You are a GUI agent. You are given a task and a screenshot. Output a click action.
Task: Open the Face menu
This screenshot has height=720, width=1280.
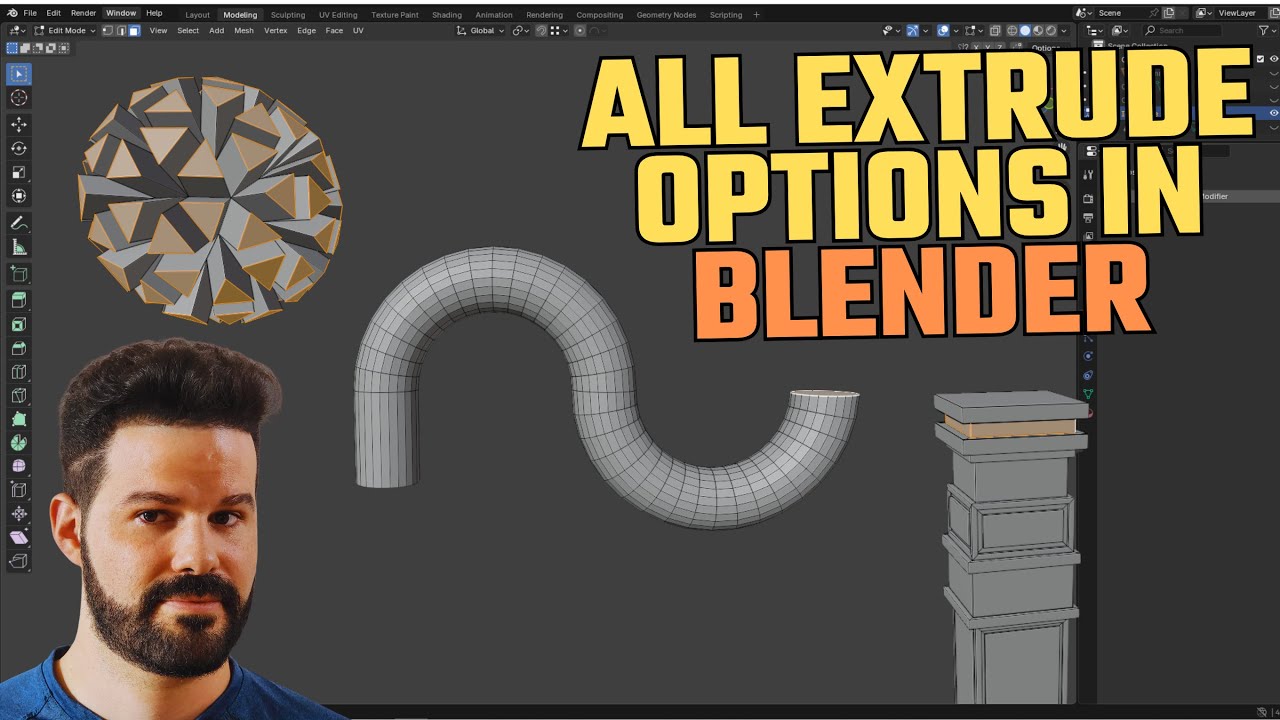(334, 30)
